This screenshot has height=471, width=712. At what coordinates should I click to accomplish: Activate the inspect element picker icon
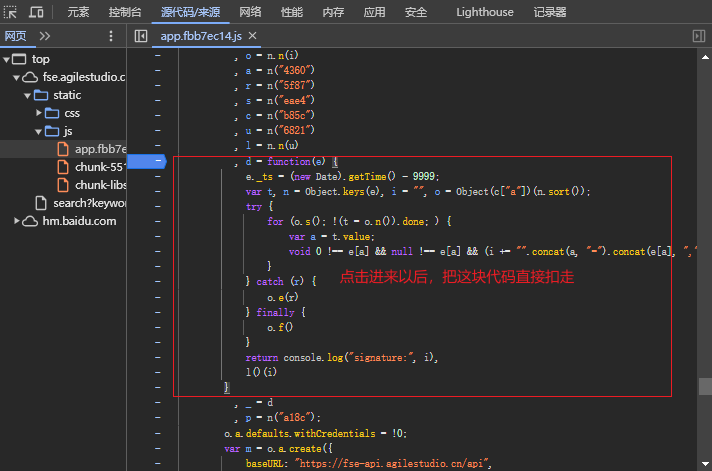coord(10,12)
